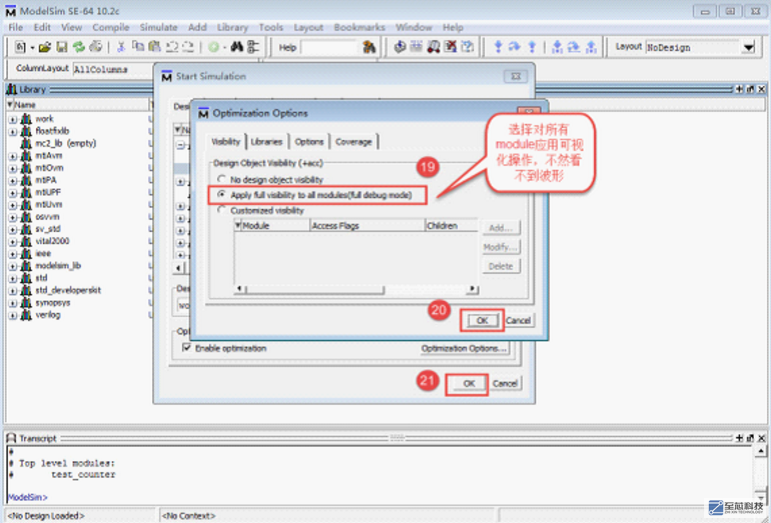This screenshot has height=523, width=771.
Task: Click the module table horizontal scrollbar
Action: [x=356, y=289]
